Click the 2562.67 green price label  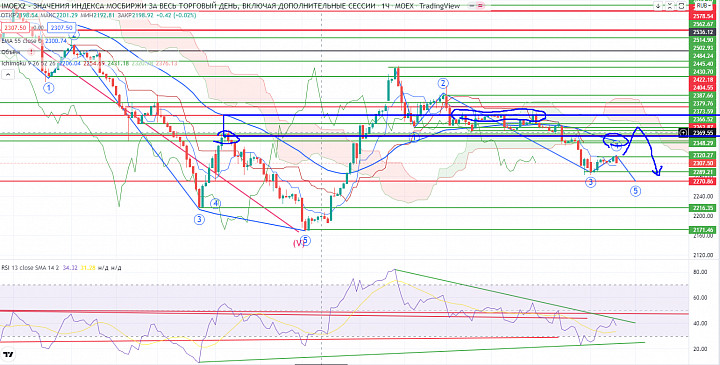pyautogui.click(x=704, y=24)
